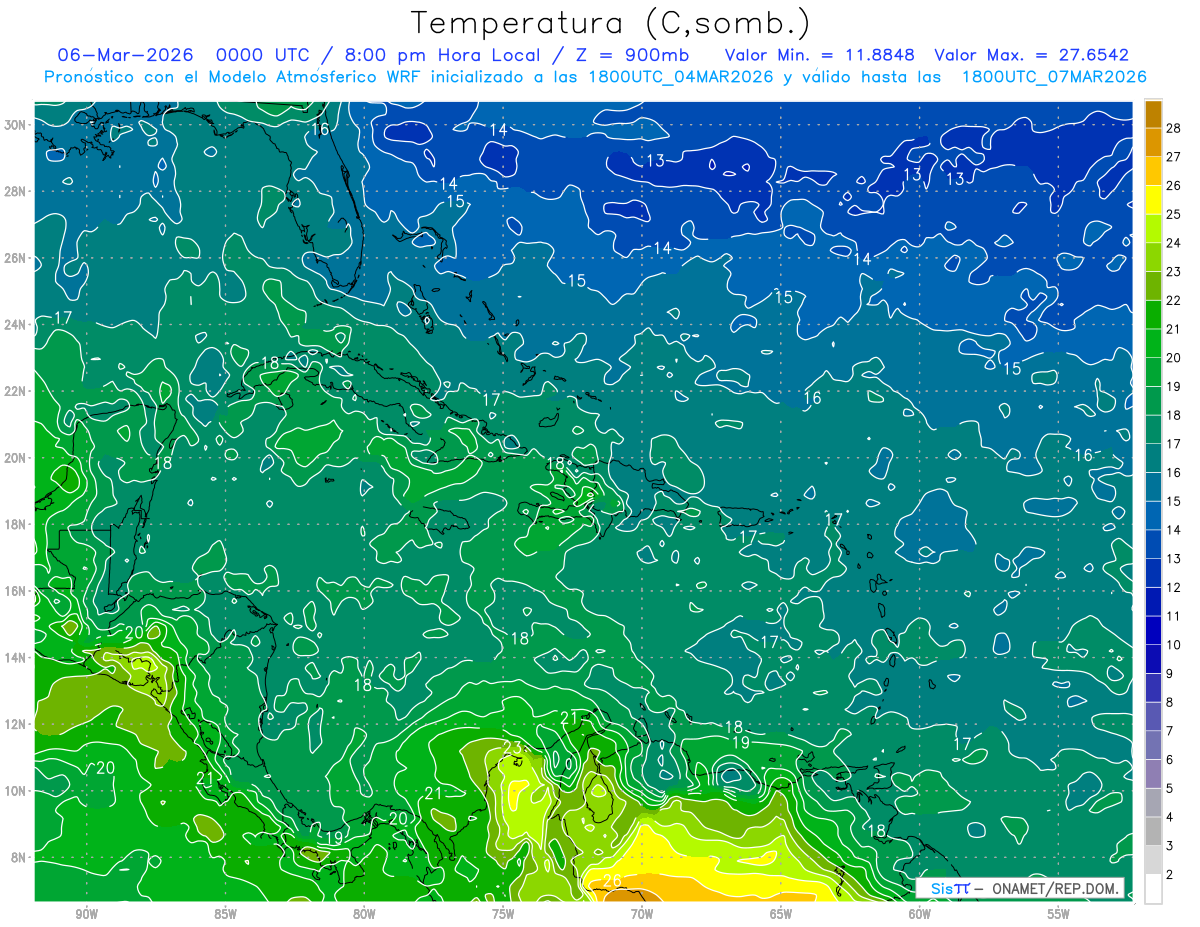Click the "28N" latitude axis label
The width and height of the screenshot is (1200, 927).
click(x=17, y=191)
